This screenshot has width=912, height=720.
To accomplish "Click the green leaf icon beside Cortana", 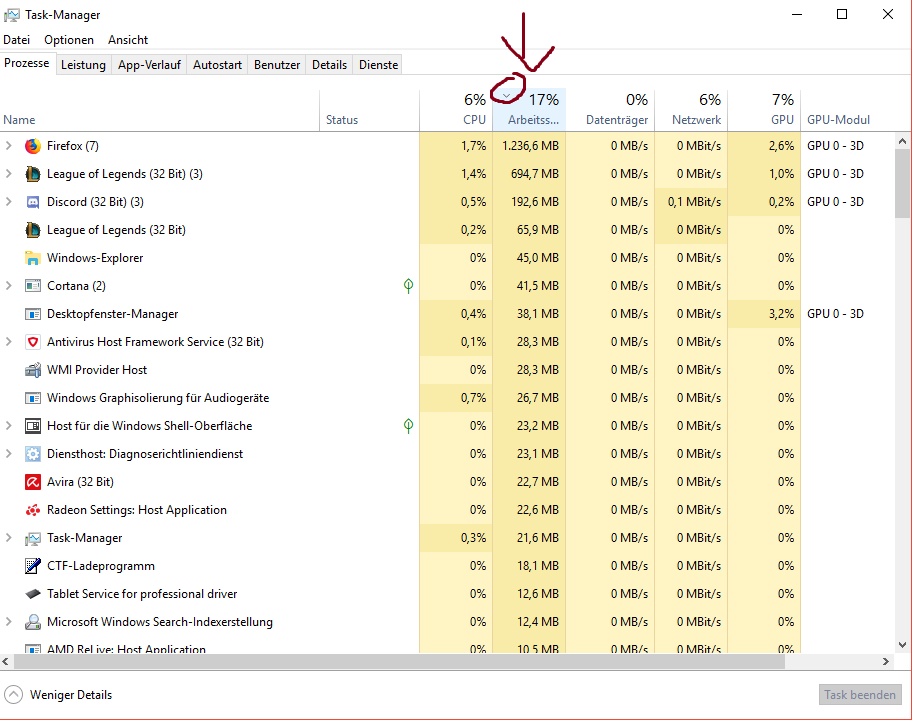I will (408, 286).
